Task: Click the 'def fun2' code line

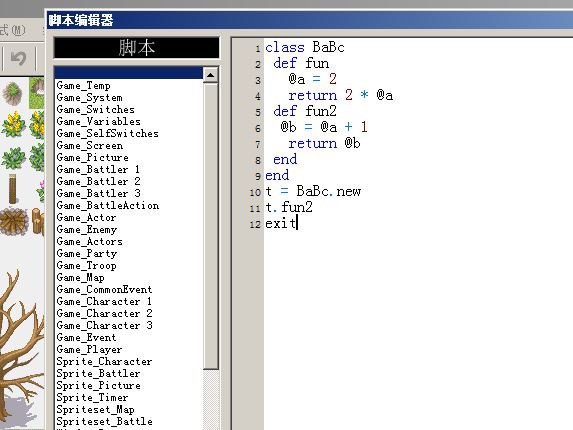Action: pos(305,111)
